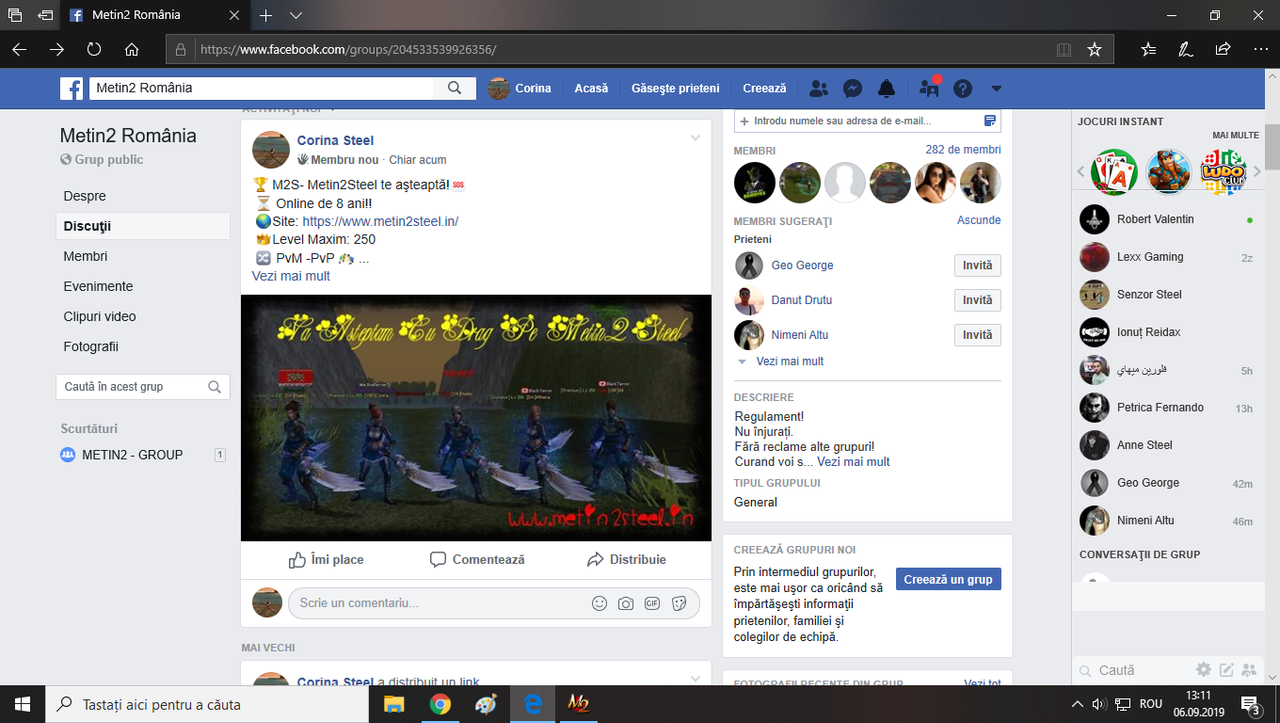Open the 282 de membri link
Viewport: 1280px width, 723px height.
[x=963, y=150]
